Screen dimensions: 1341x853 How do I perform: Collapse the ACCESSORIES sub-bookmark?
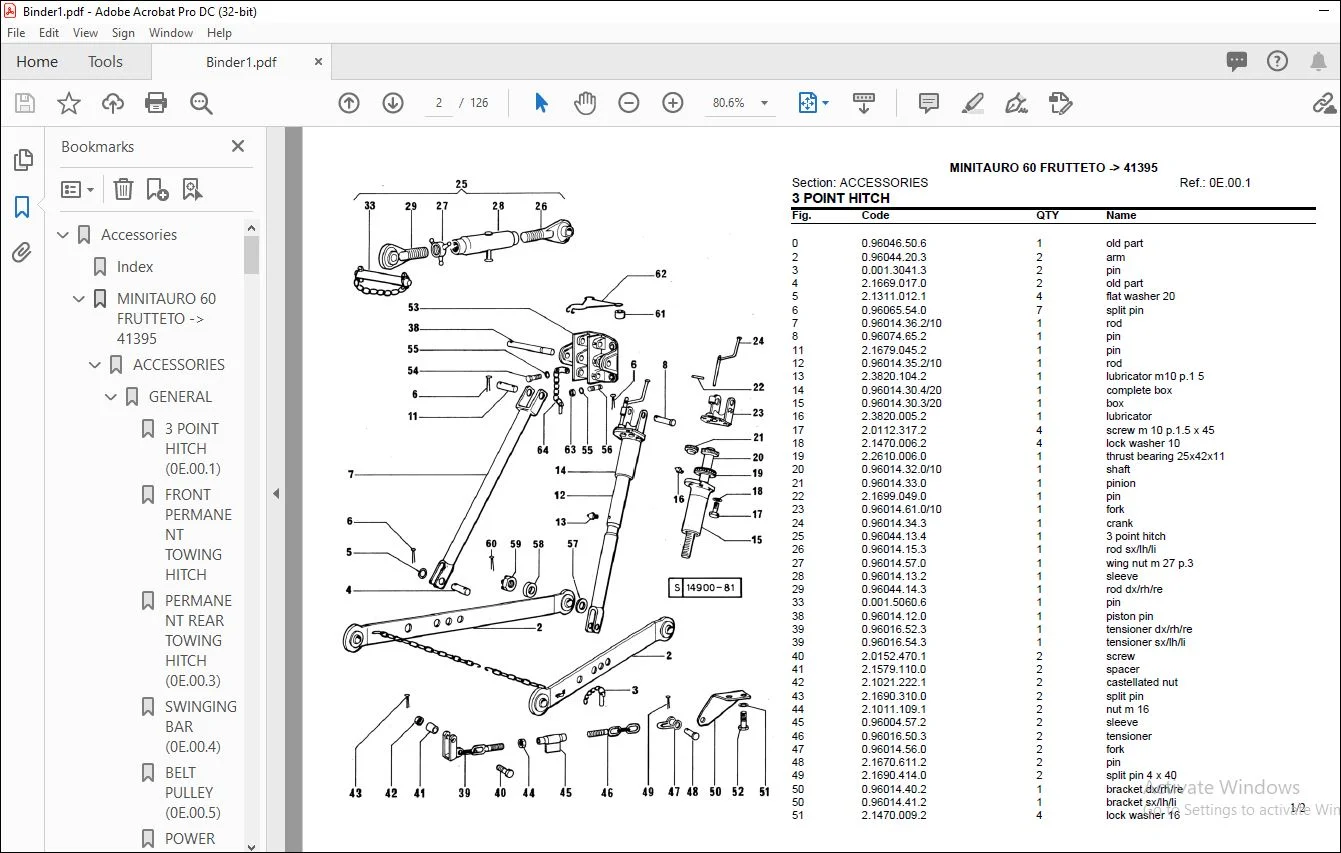click(x=96, y=365)
